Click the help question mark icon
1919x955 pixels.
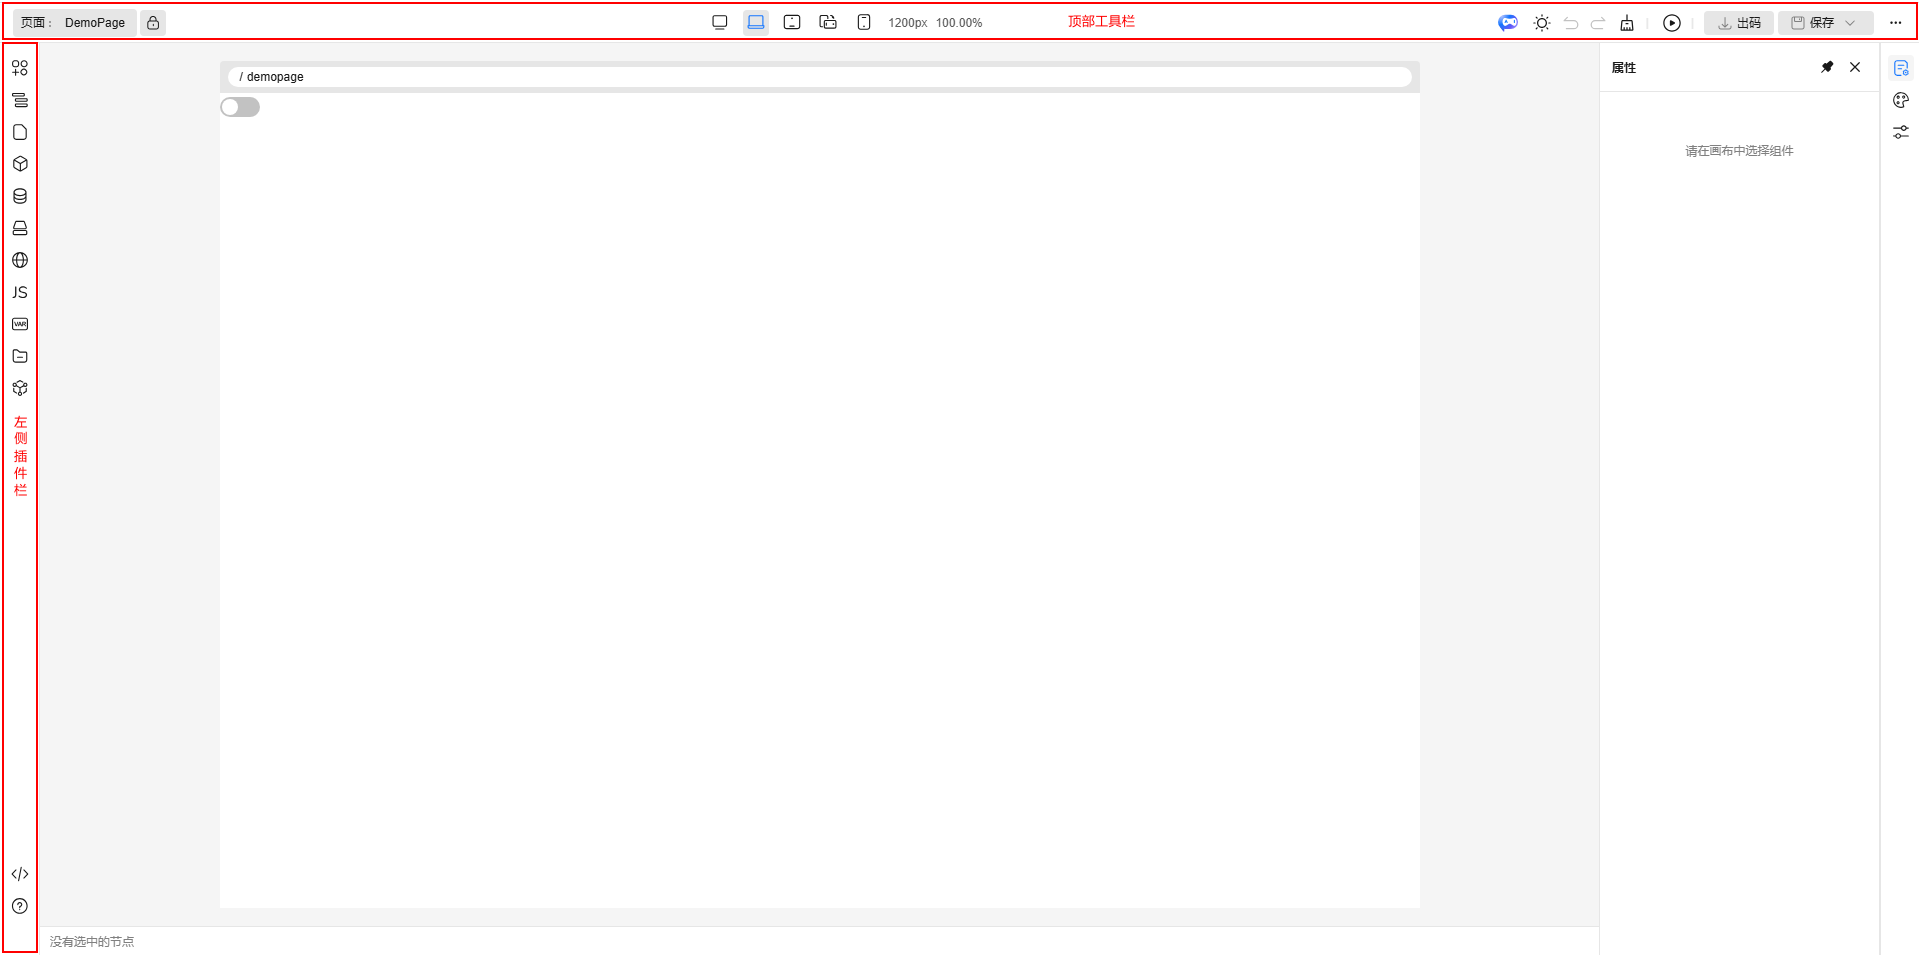tap(20, 906)
